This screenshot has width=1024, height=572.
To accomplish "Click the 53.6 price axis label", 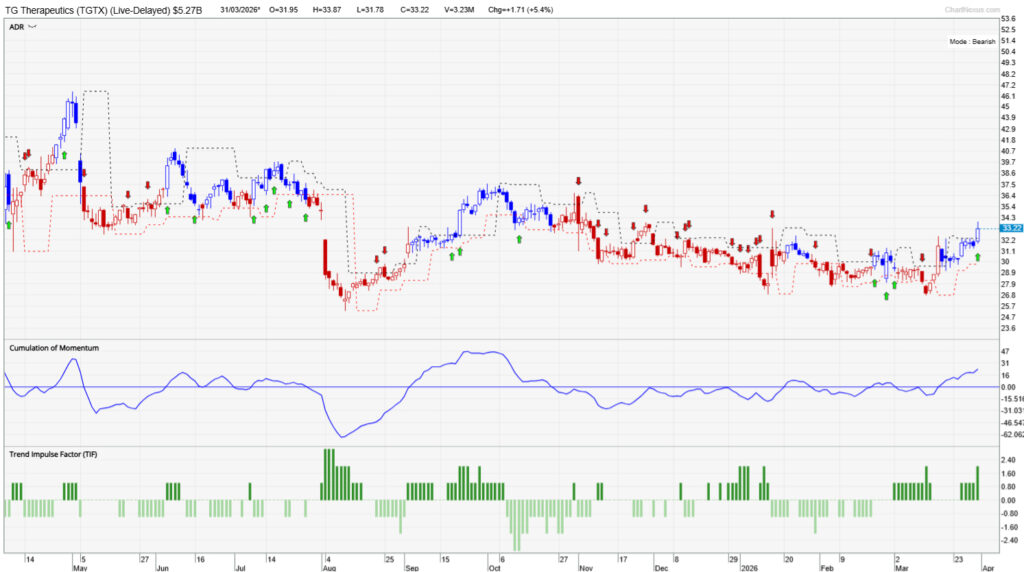I will point(1008,20).
